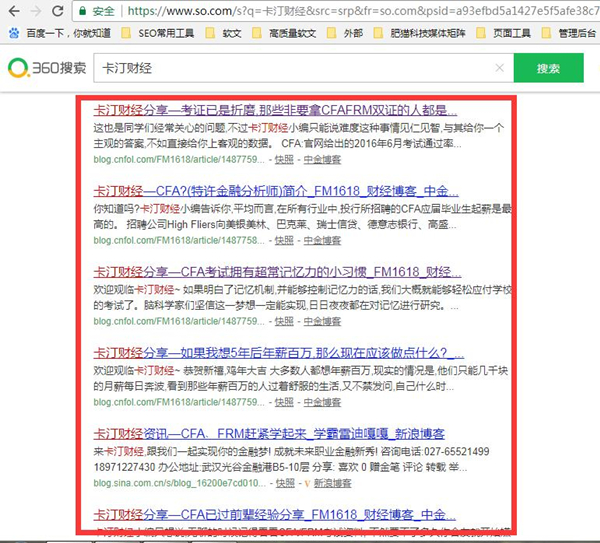Clear the search box with X
The height and width of the screenshot is (543, 600).
(x=499, y=68)
